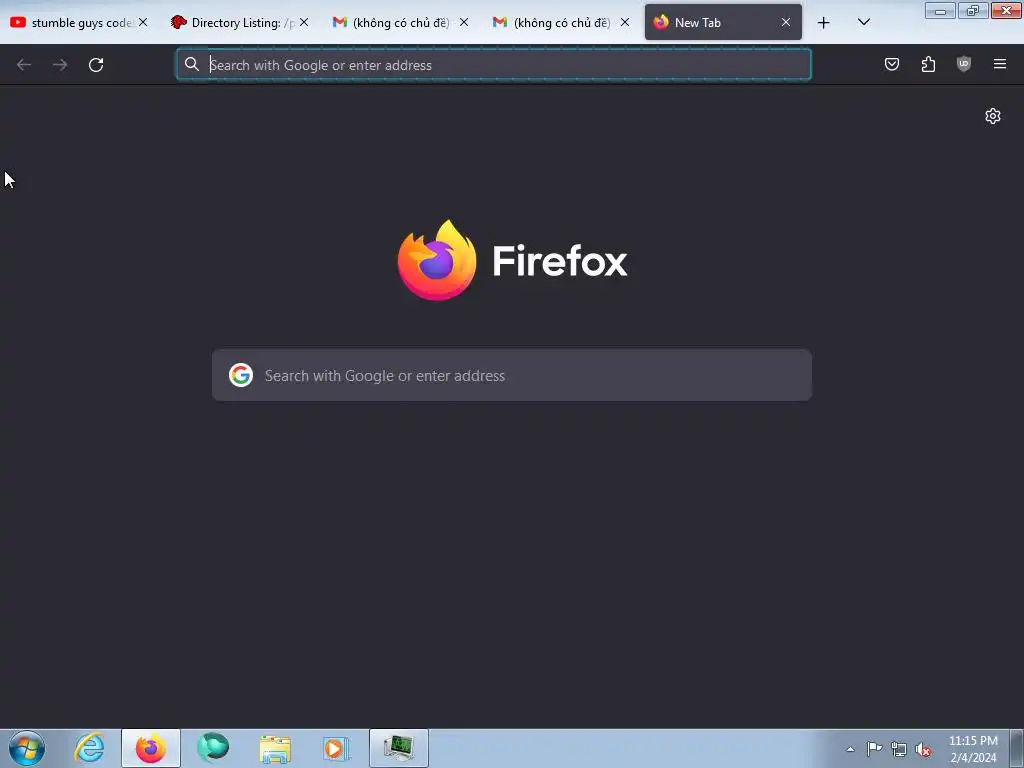The width and height of the screenshot is (1024, 768).
Task: Click the Google G icon in search box
Action: pos(241,375)
